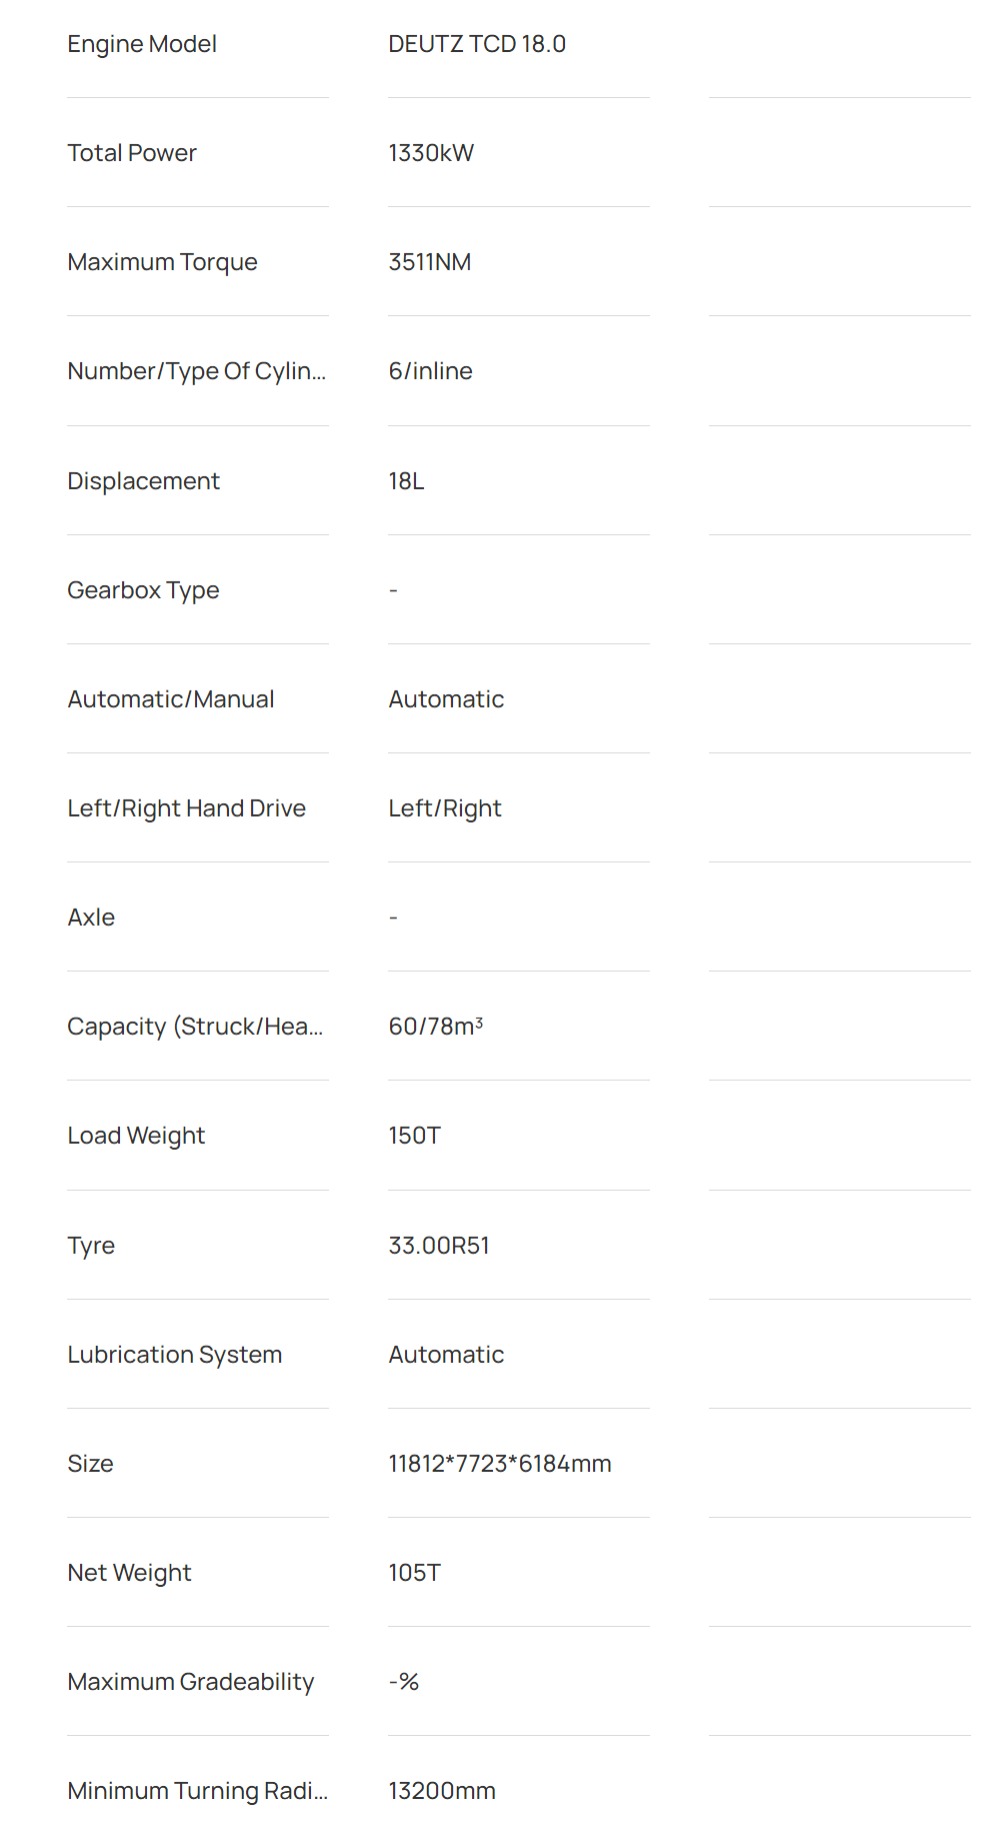This screenshot has height=1839, width=1004.
Task: Click the Displacement label
Action: pos(143,481)
